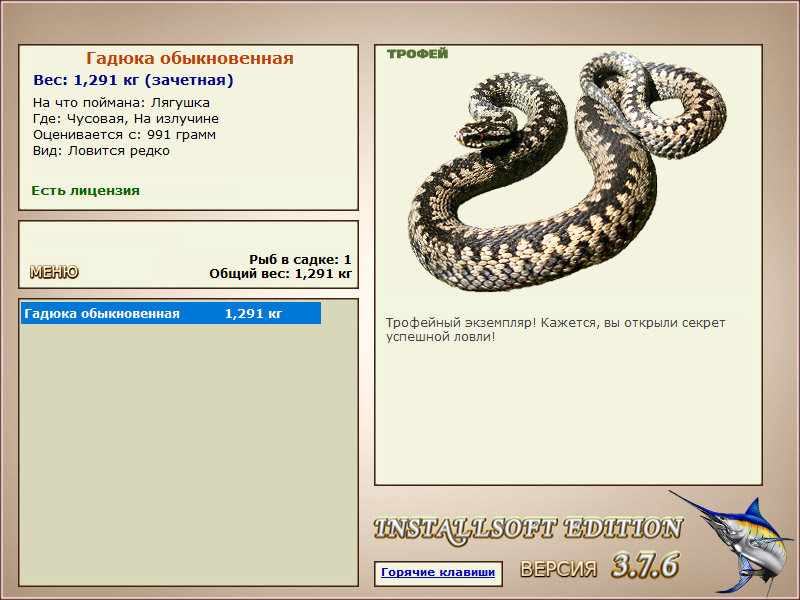
Task: Click the Гадюка обыкновенная title heading
Action: coord(189,58)
